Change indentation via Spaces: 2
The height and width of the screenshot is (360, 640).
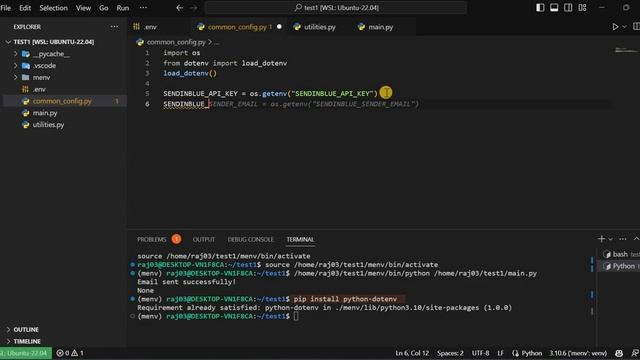coord(450,353)
